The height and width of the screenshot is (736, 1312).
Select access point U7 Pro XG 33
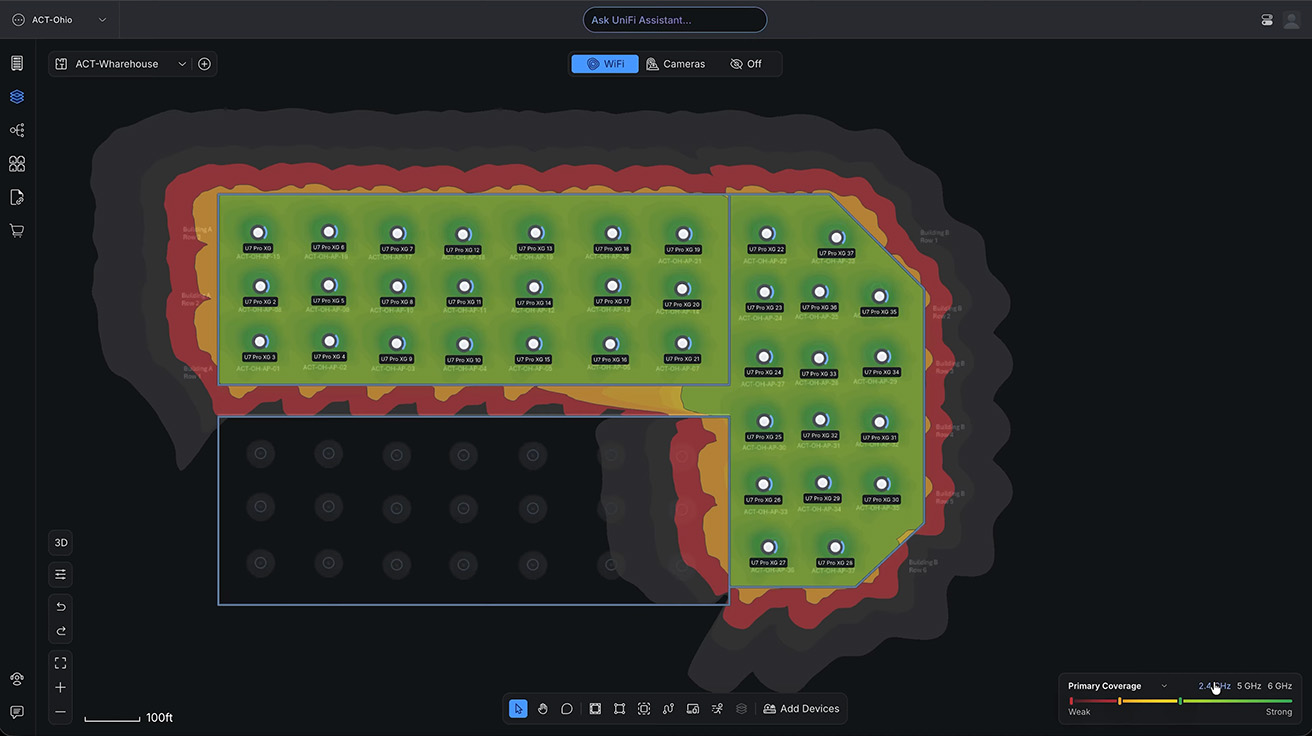(819, 358)
